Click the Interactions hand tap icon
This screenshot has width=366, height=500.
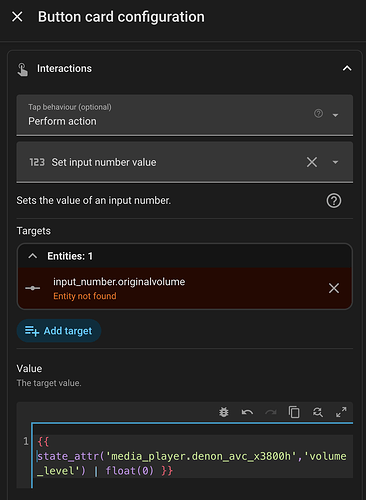[x=23, y=69]
